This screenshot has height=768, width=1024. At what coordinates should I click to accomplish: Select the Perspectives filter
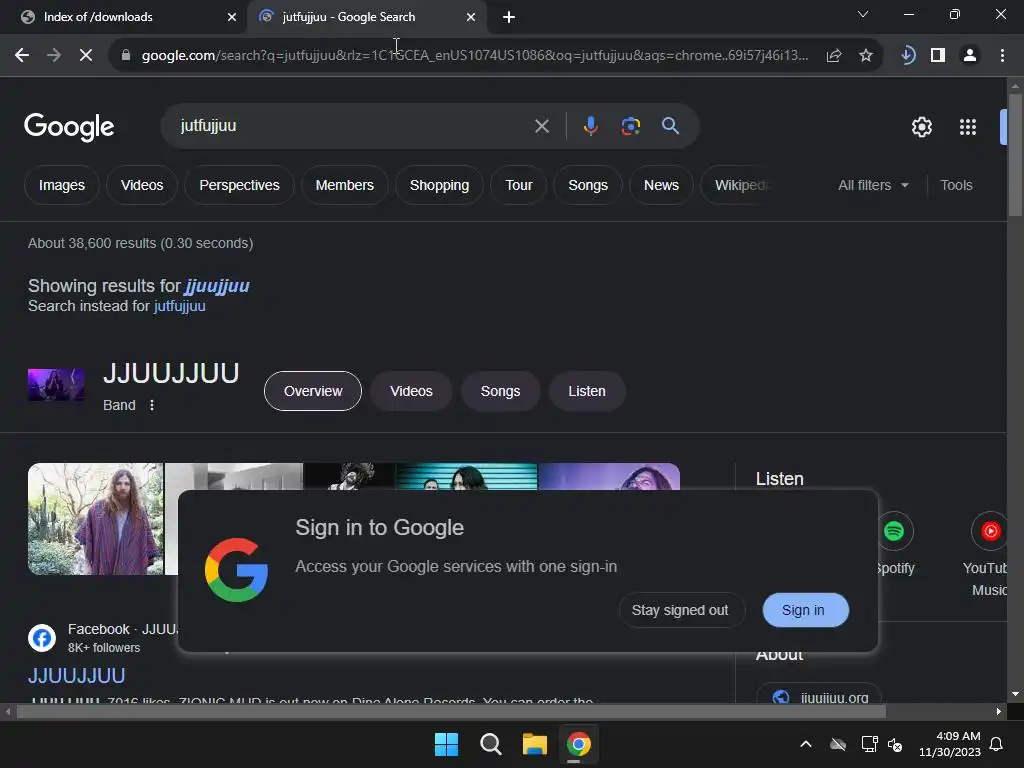(239, 185)
